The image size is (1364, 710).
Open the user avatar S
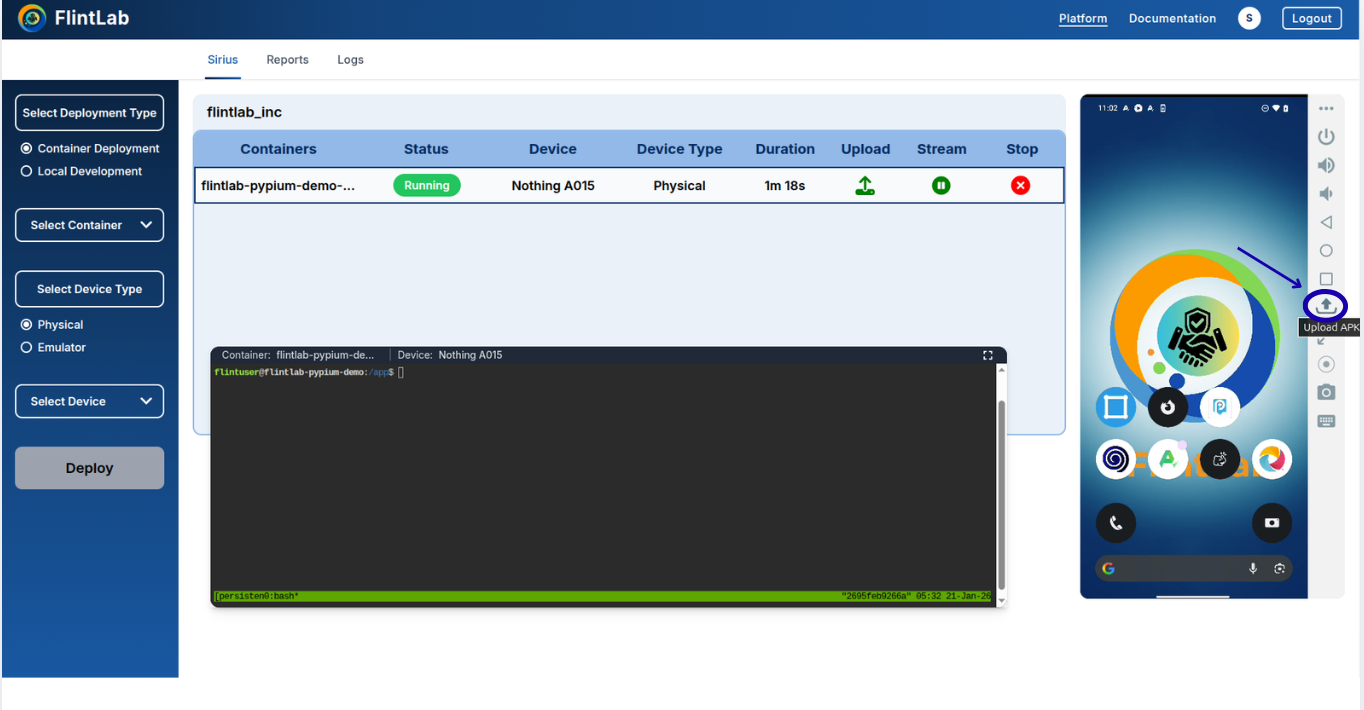pyautogui.click(x=1249, y=18)
